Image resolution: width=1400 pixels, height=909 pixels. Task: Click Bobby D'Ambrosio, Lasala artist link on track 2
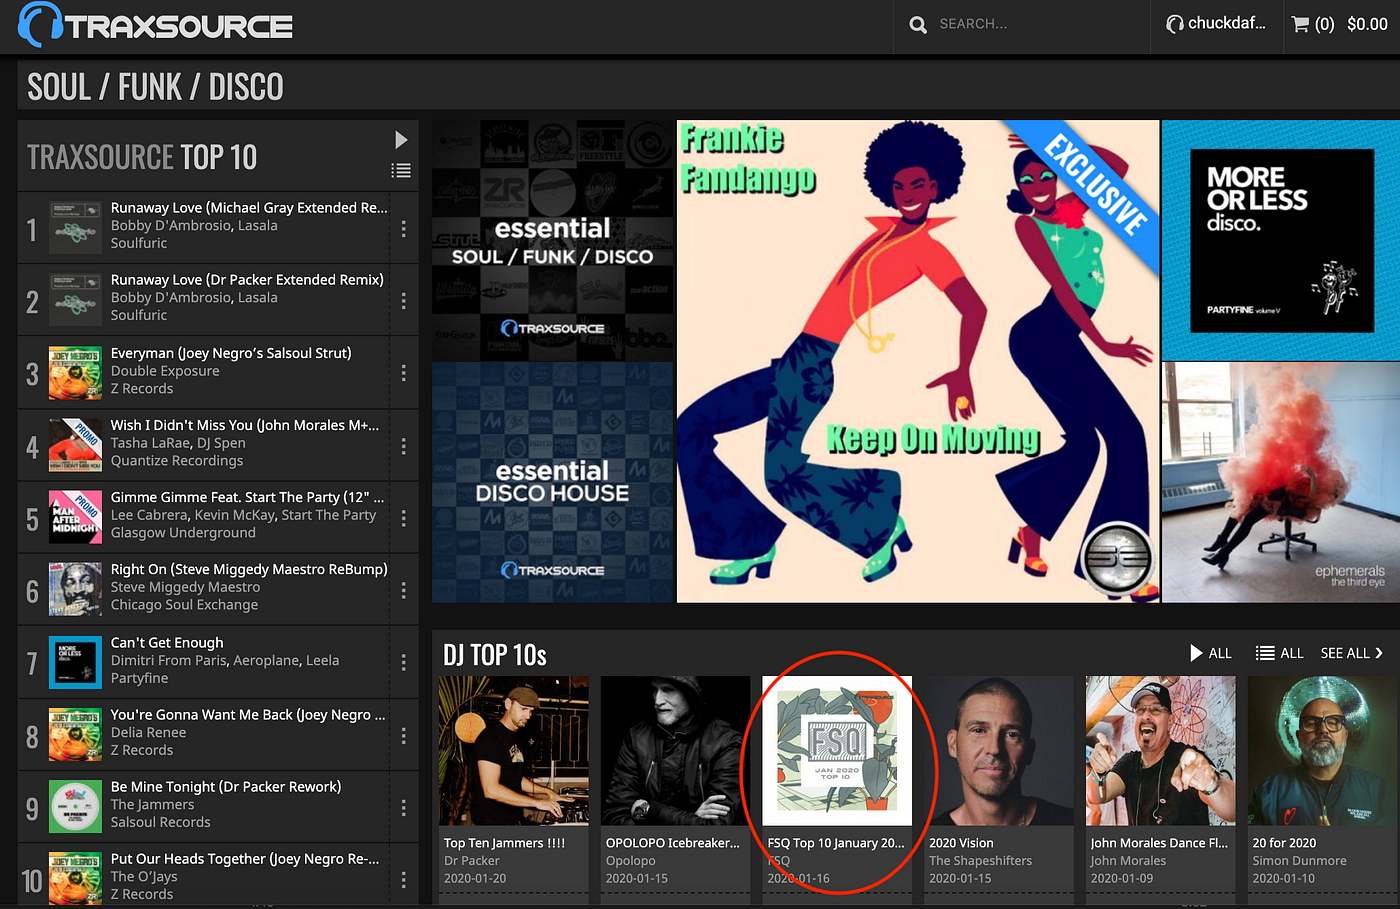click(194, 297)
